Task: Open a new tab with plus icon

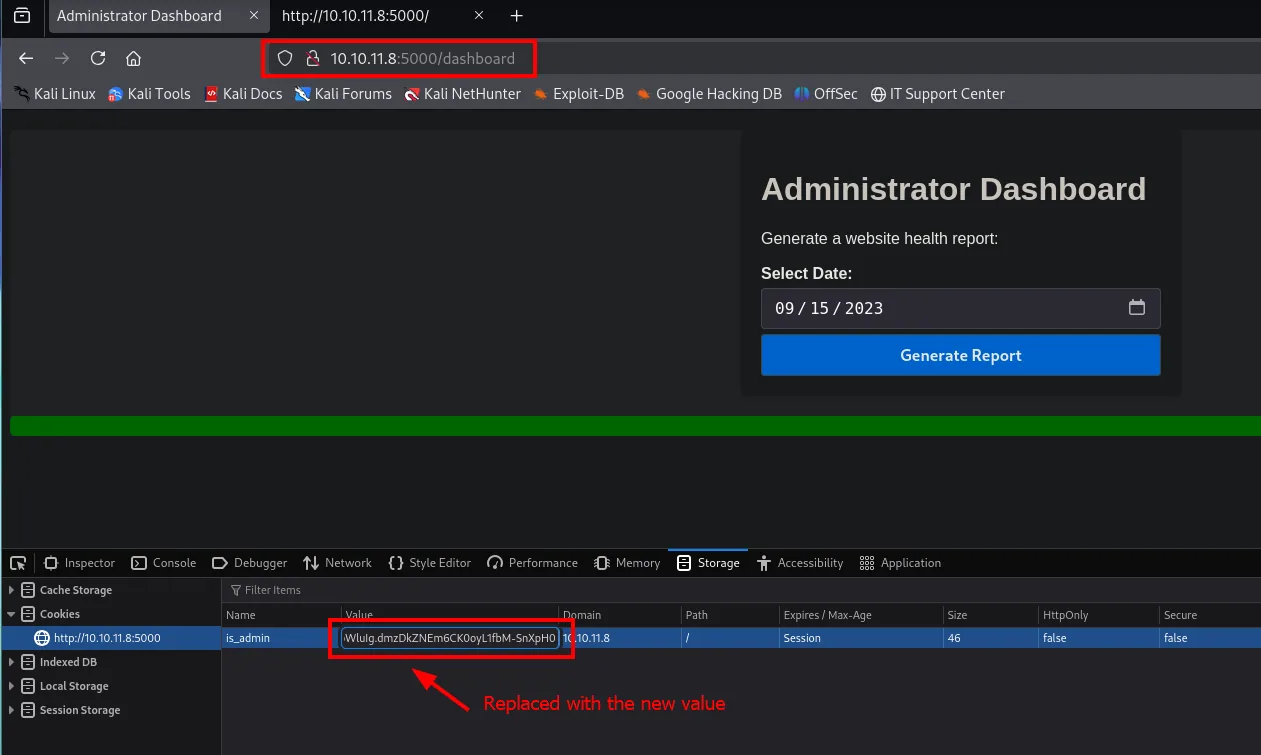Action: (516, 16)
